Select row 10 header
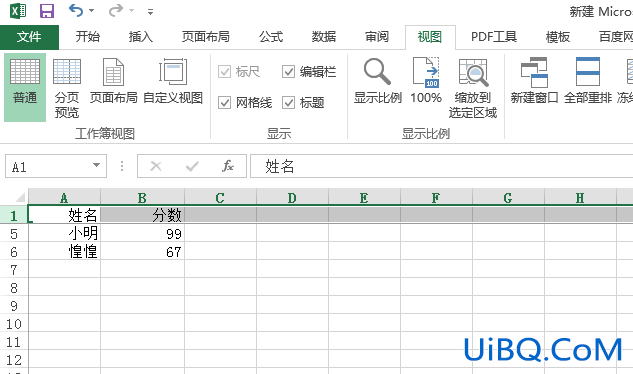This screenshot has width=633, height=374. 14,324
